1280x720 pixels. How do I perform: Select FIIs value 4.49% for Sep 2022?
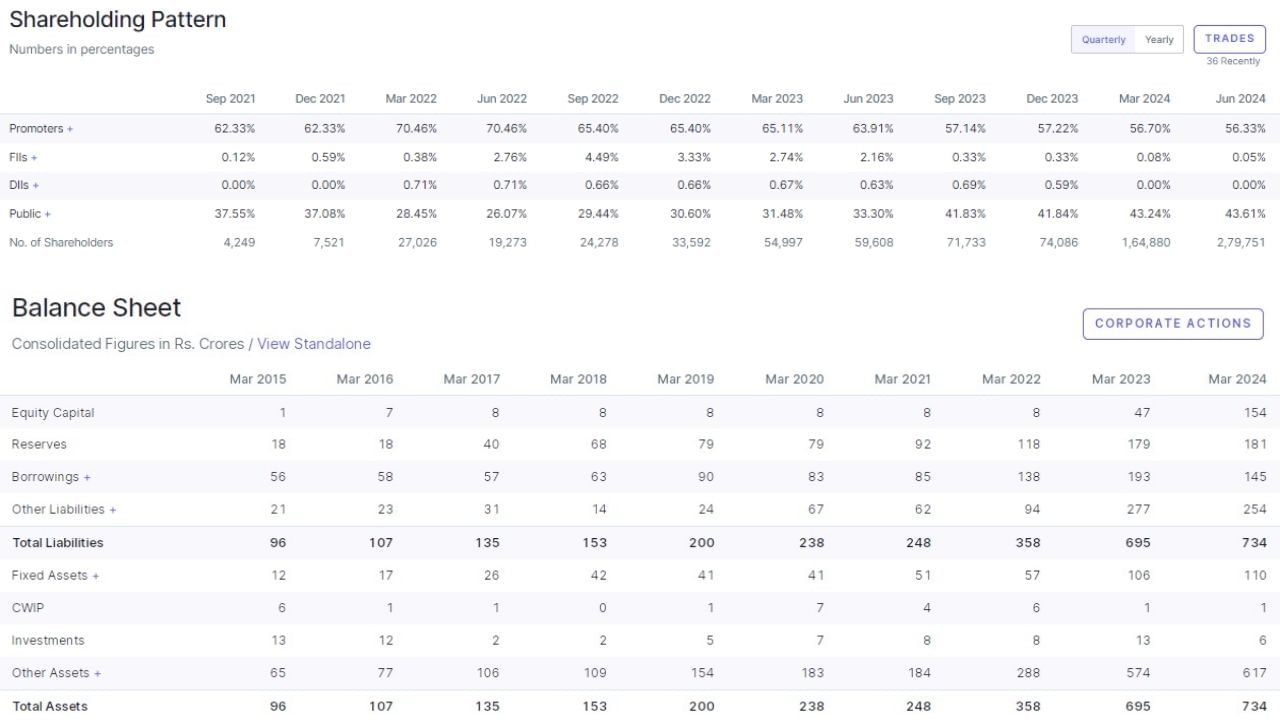pos(601,158)
